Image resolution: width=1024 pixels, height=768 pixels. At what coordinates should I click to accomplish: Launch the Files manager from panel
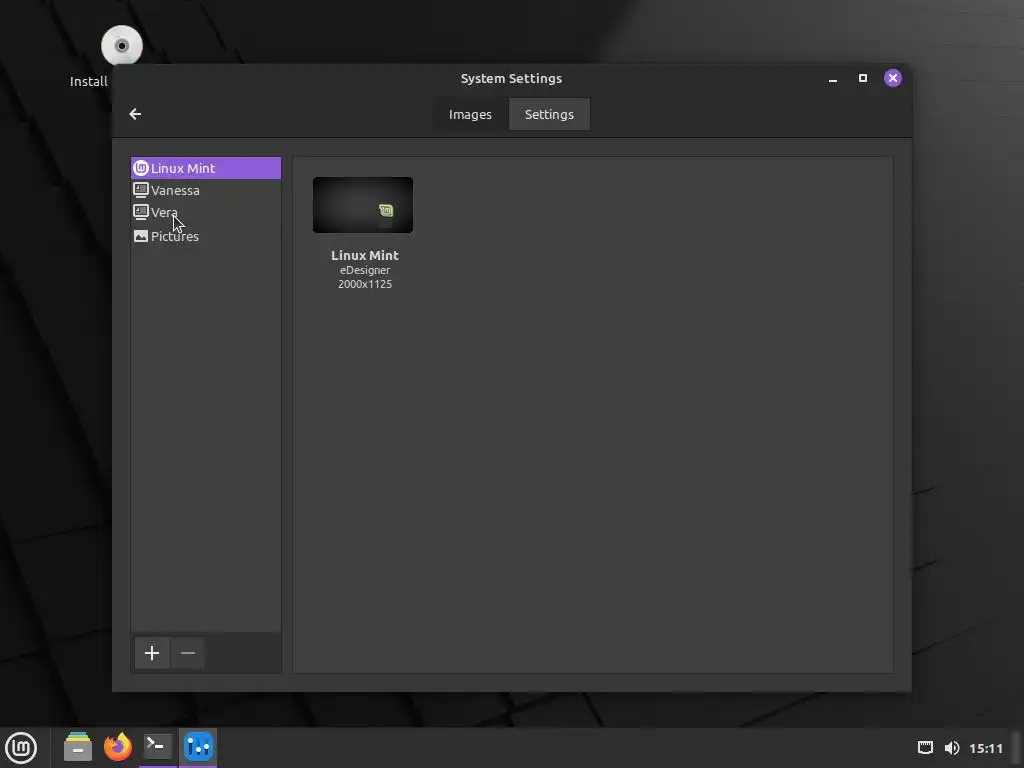pos(78,747)
